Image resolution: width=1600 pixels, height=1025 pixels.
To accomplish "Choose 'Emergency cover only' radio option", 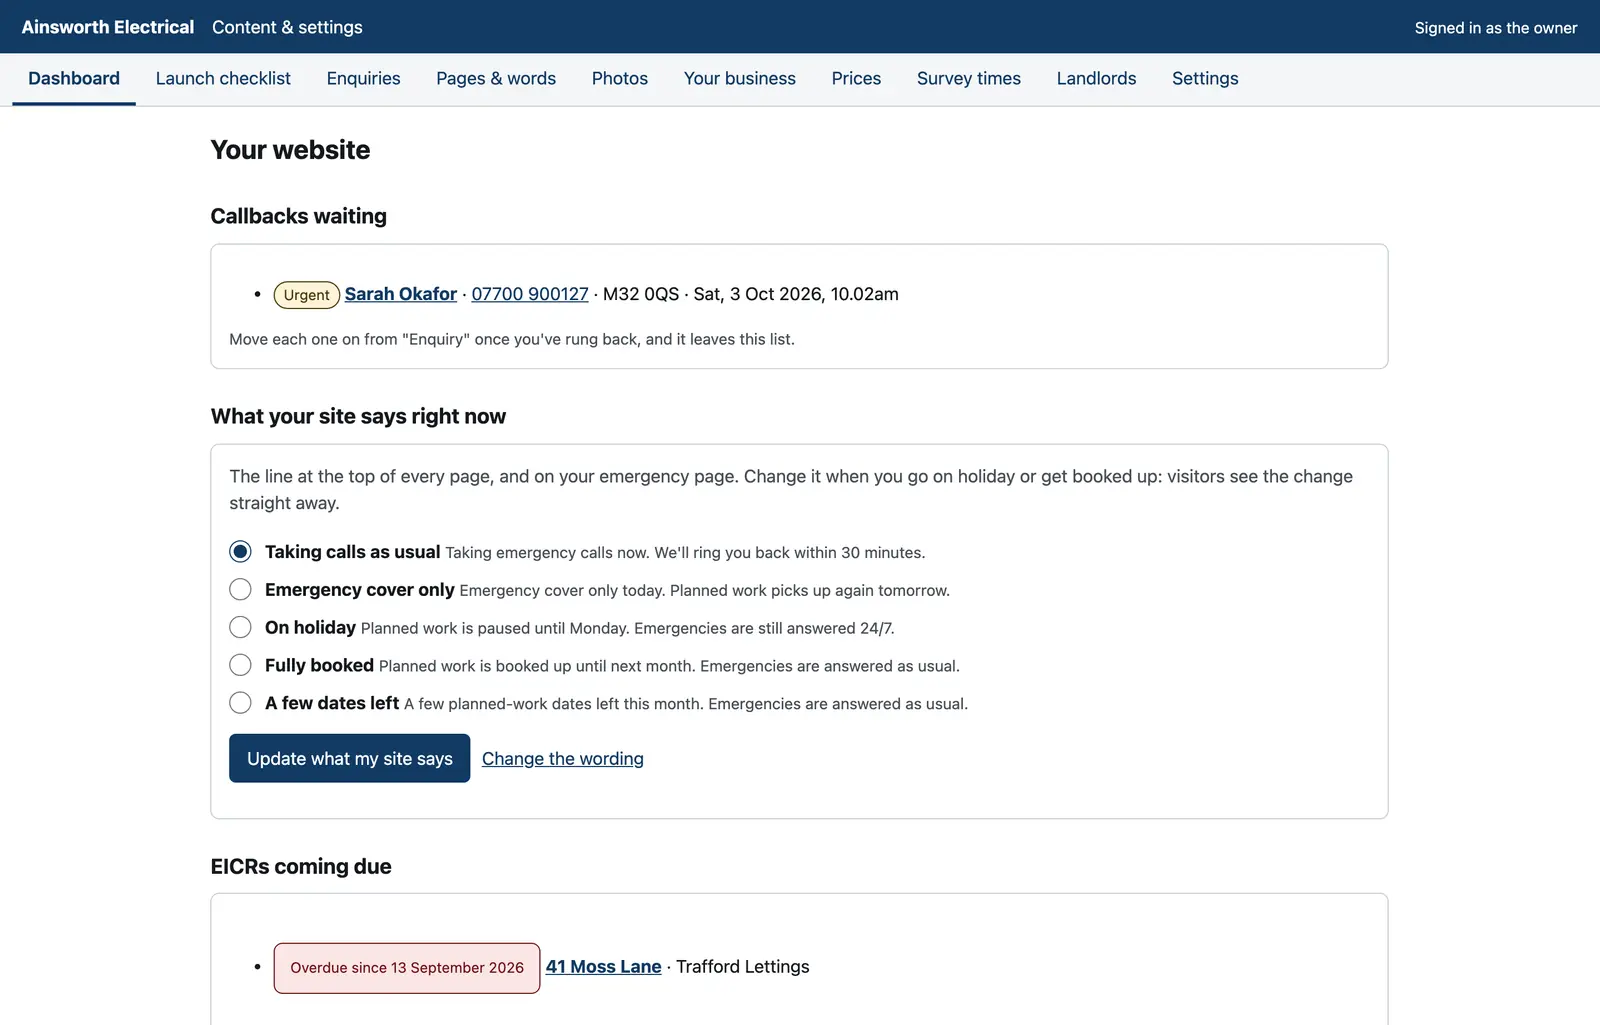I will coord(240,589).
